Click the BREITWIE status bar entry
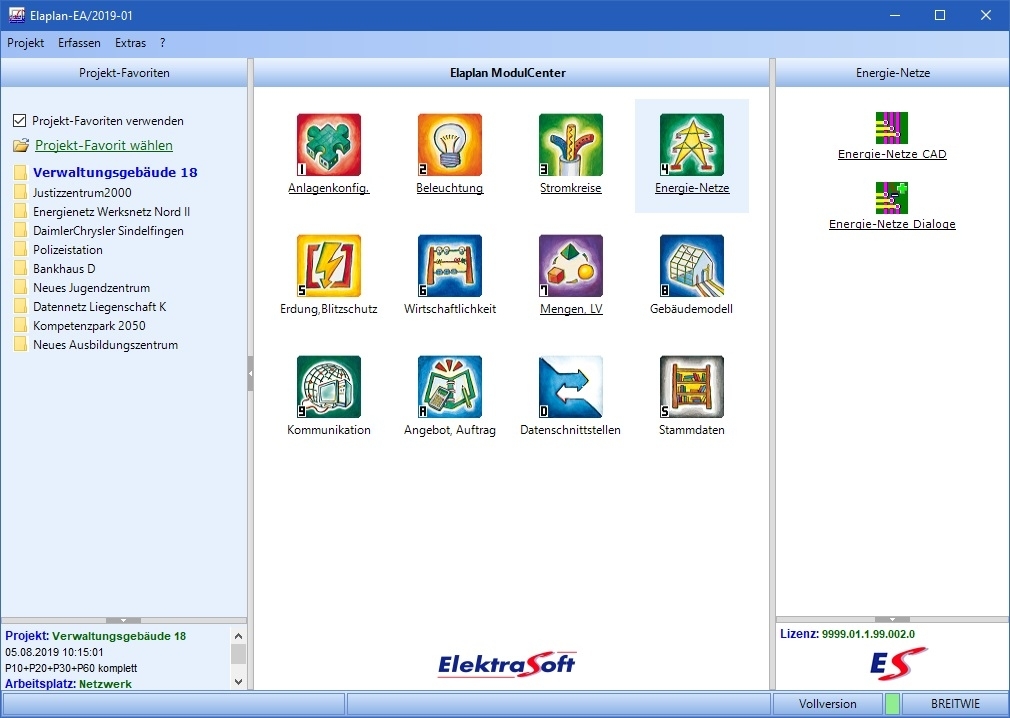 tap(955, 704)
